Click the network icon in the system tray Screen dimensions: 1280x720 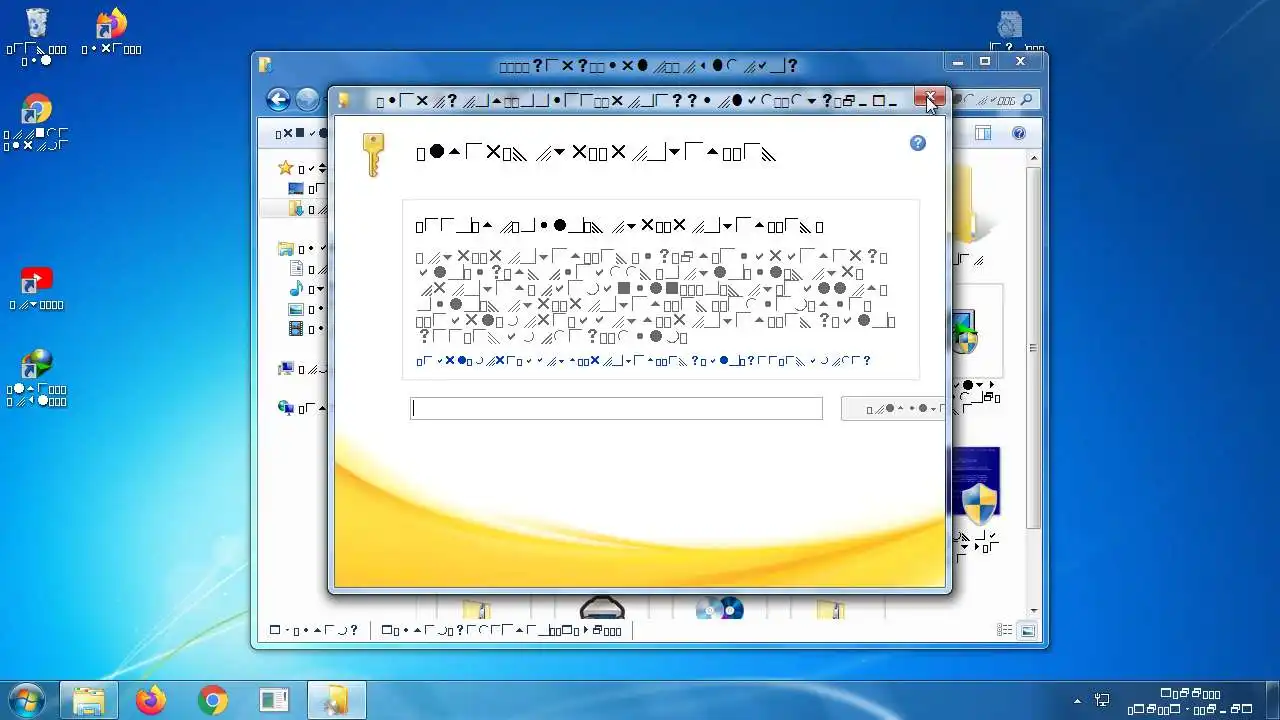tap(1102, 700)
